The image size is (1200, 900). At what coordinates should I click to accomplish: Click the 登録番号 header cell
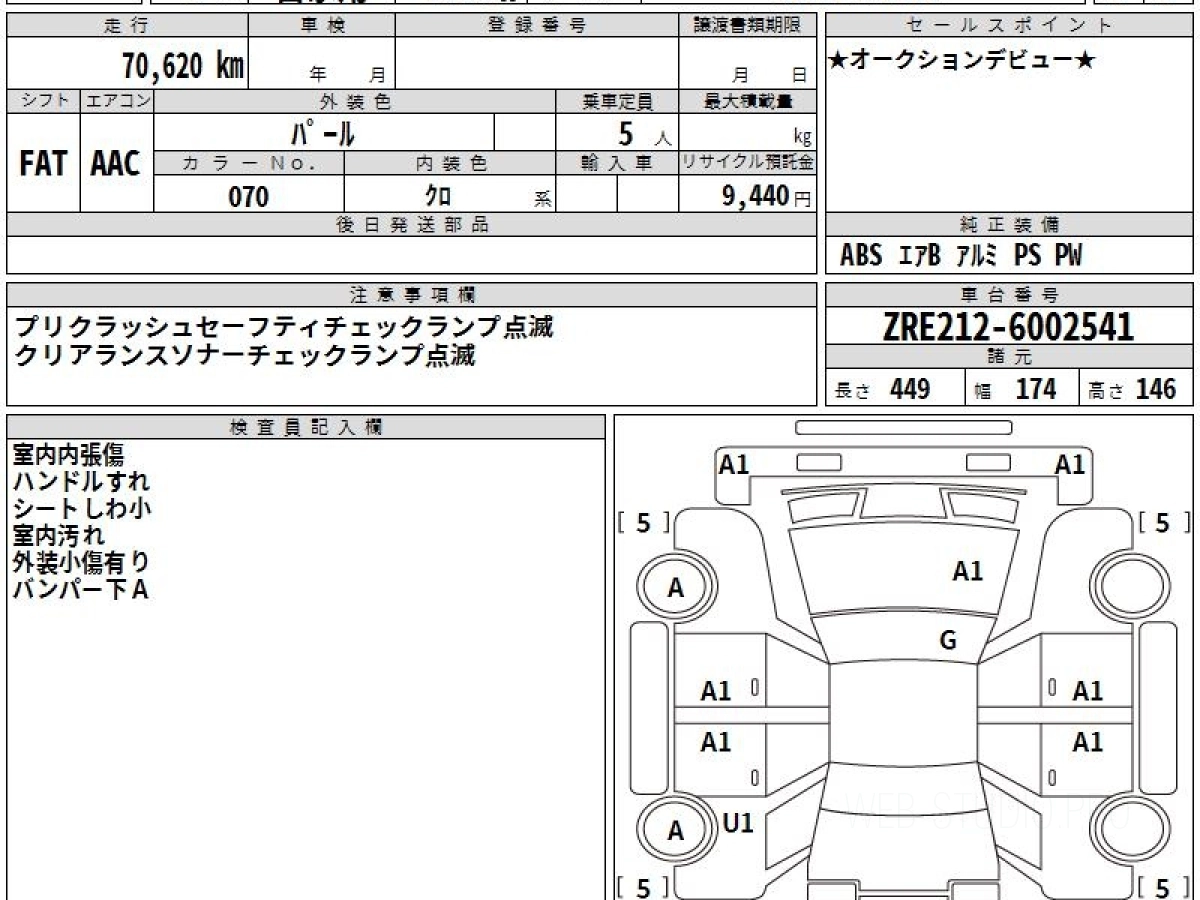[x=537, y=26]
